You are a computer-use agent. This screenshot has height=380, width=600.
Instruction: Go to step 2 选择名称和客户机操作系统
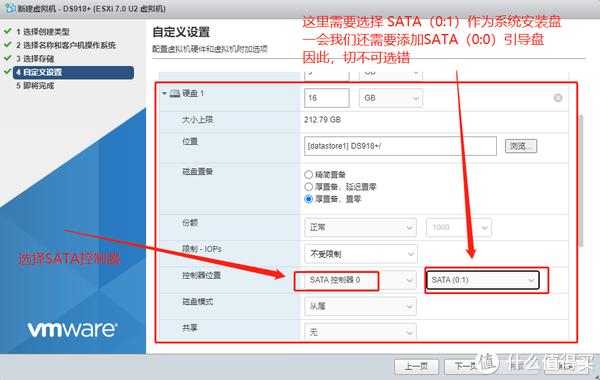[x=65, y=45]
